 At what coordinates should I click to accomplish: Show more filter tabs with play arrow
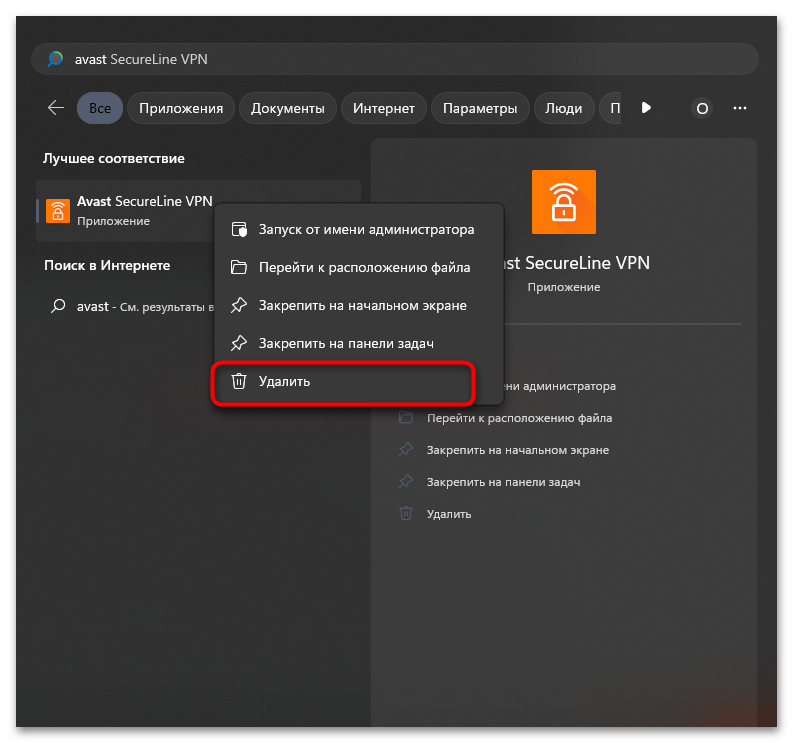pyautogui.click(x=646, y=108)
